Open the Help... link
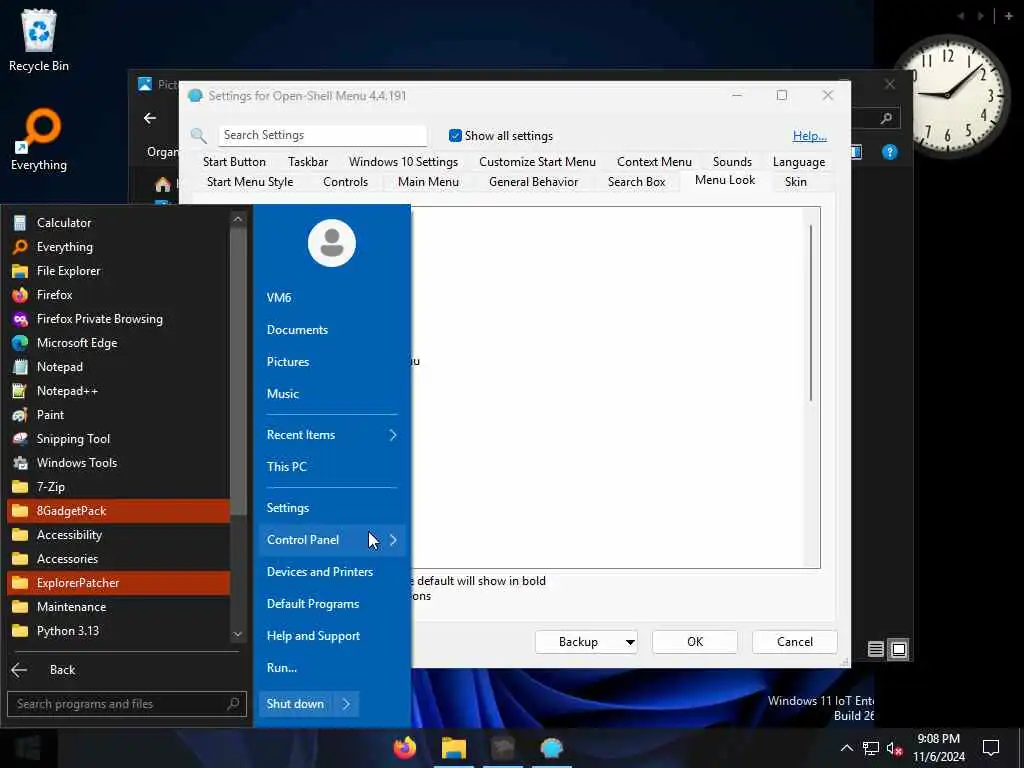1024x768 pixels. pos(810,136)
